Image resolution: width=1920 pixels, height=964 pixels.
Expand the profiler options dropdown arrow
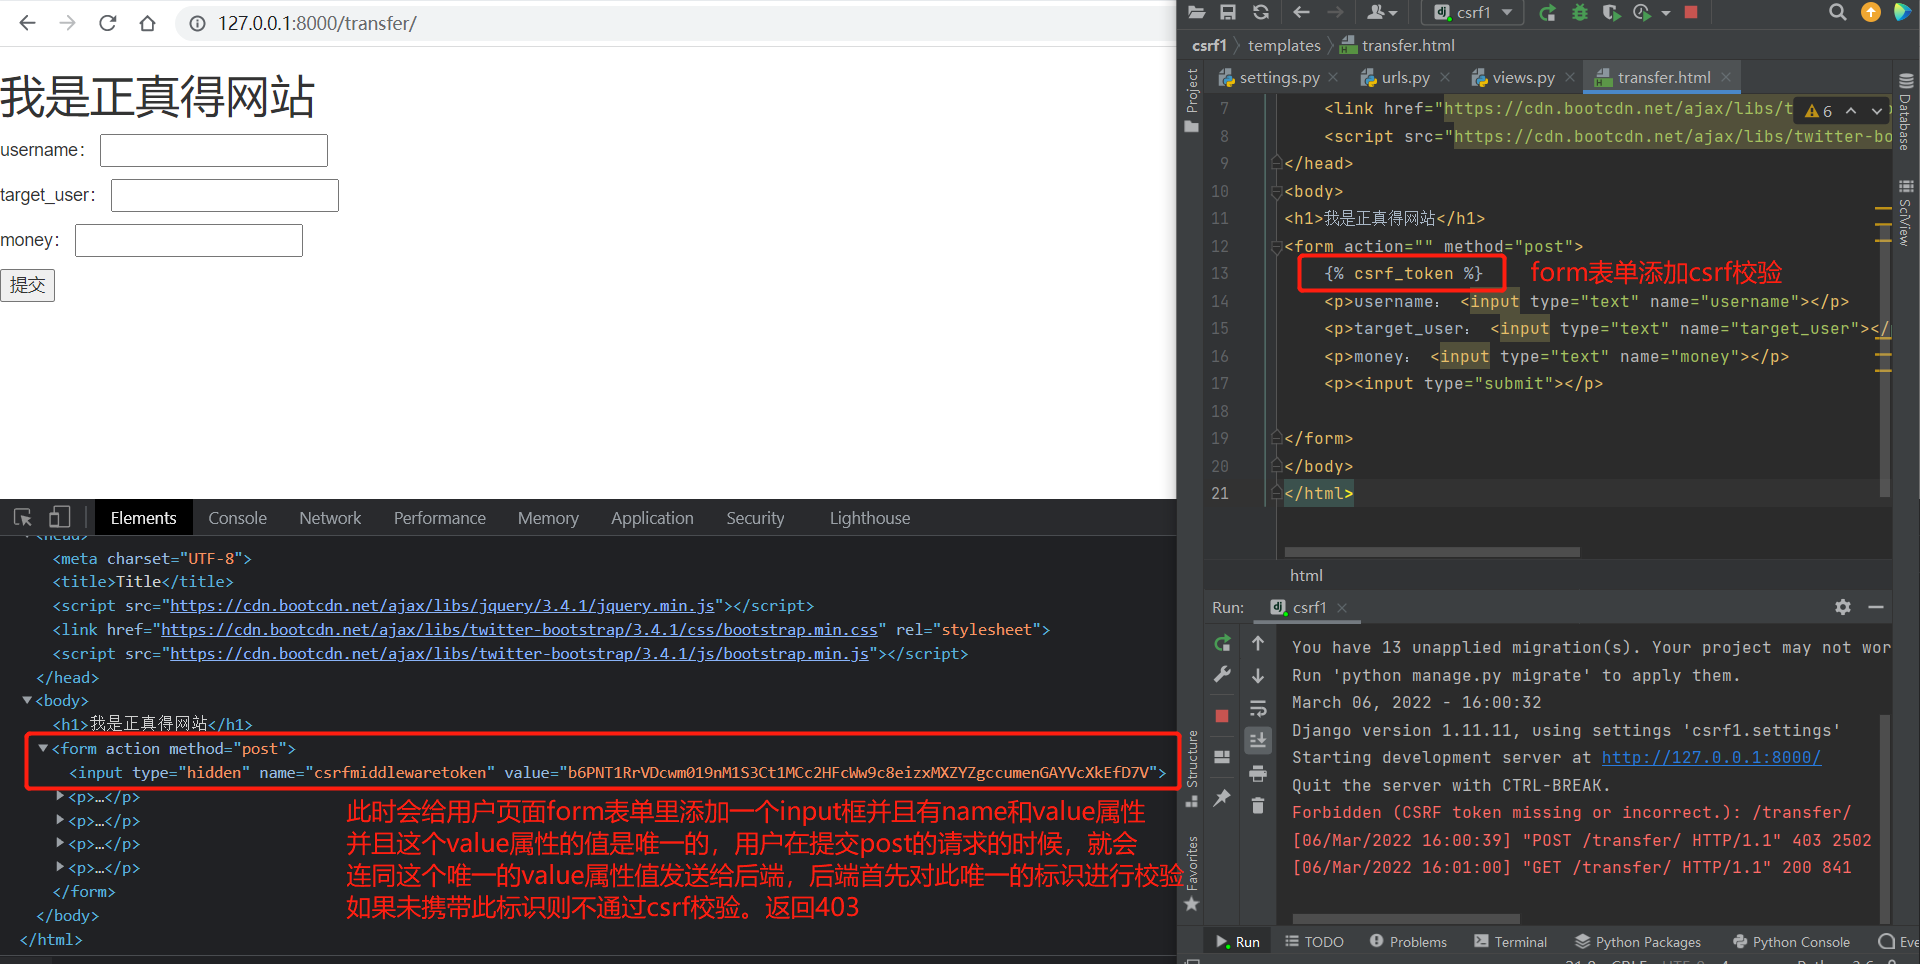click(x=1666, y=13)
